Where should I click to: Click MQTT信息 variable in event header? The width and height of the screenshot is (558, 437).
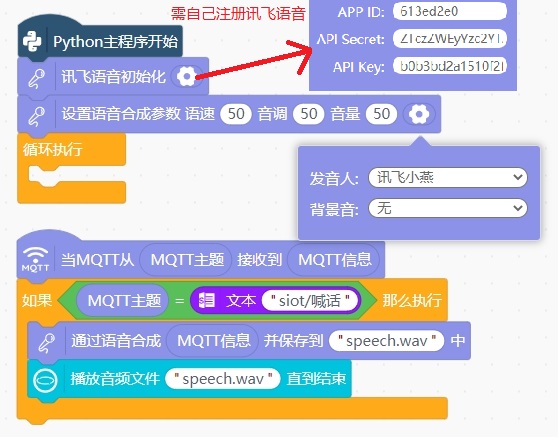333,259
